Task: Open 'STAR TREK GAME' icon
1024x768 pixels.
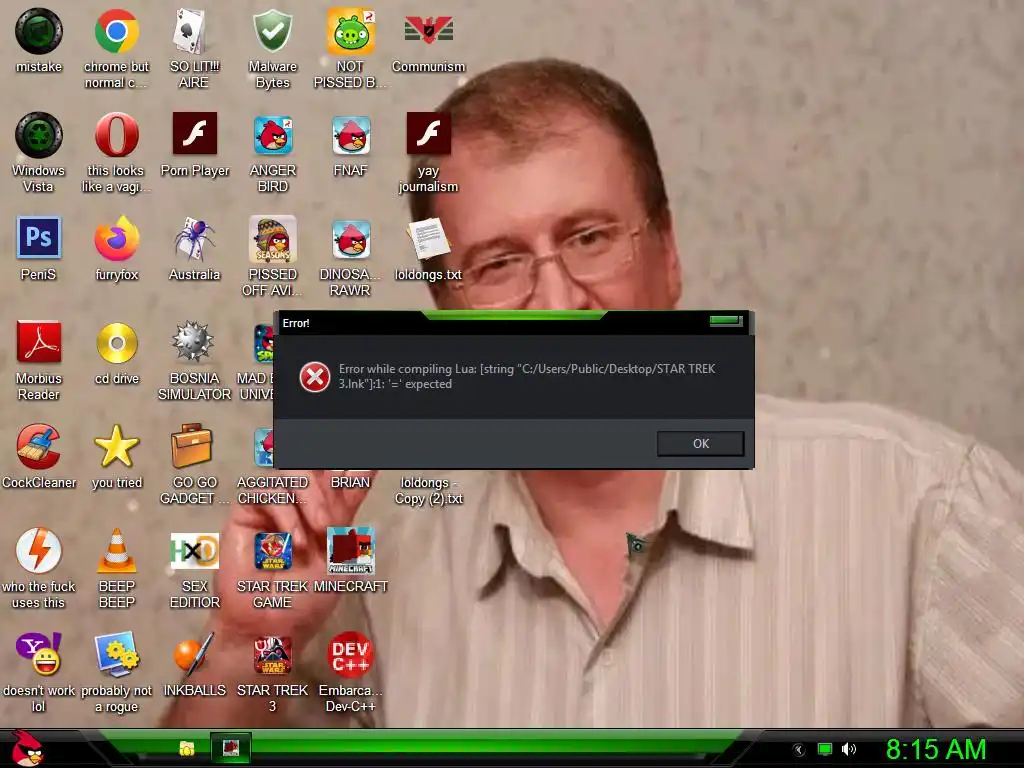Action: point(272,551)
